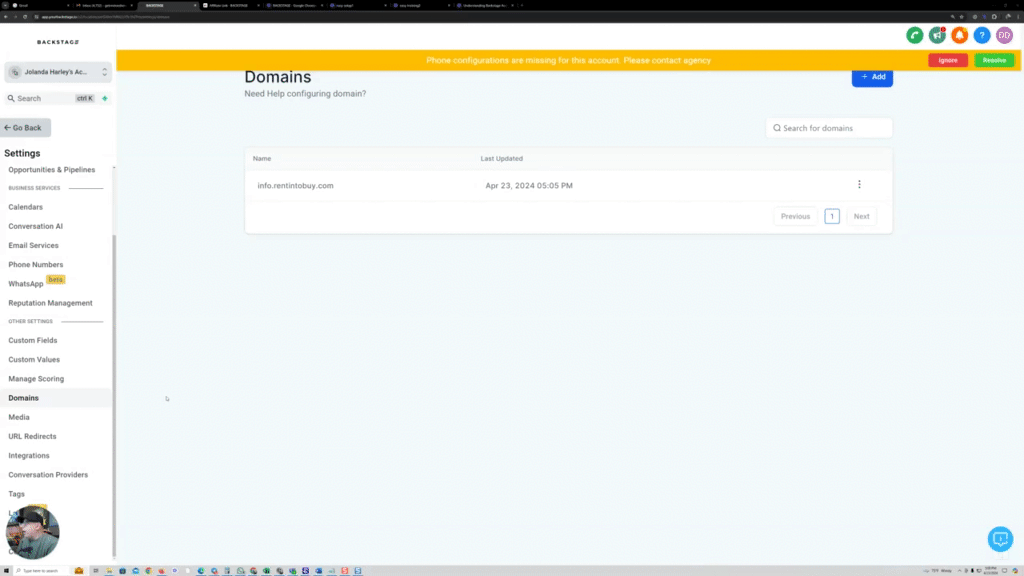
Task: Select Reputation Management in sidebar
Action: point(50,303)
